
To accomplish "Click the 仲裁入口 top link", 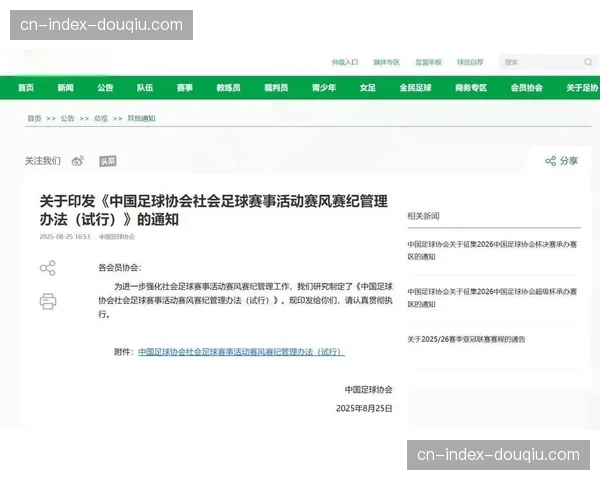I will point(345,62).
